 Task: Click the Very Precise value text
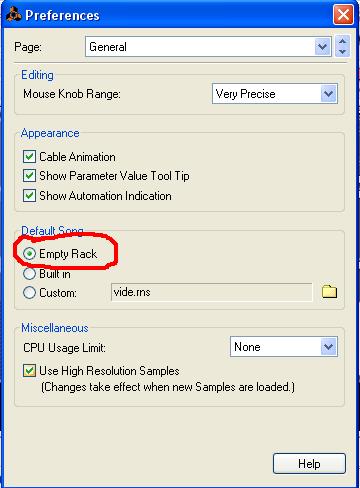pos(245,94)
